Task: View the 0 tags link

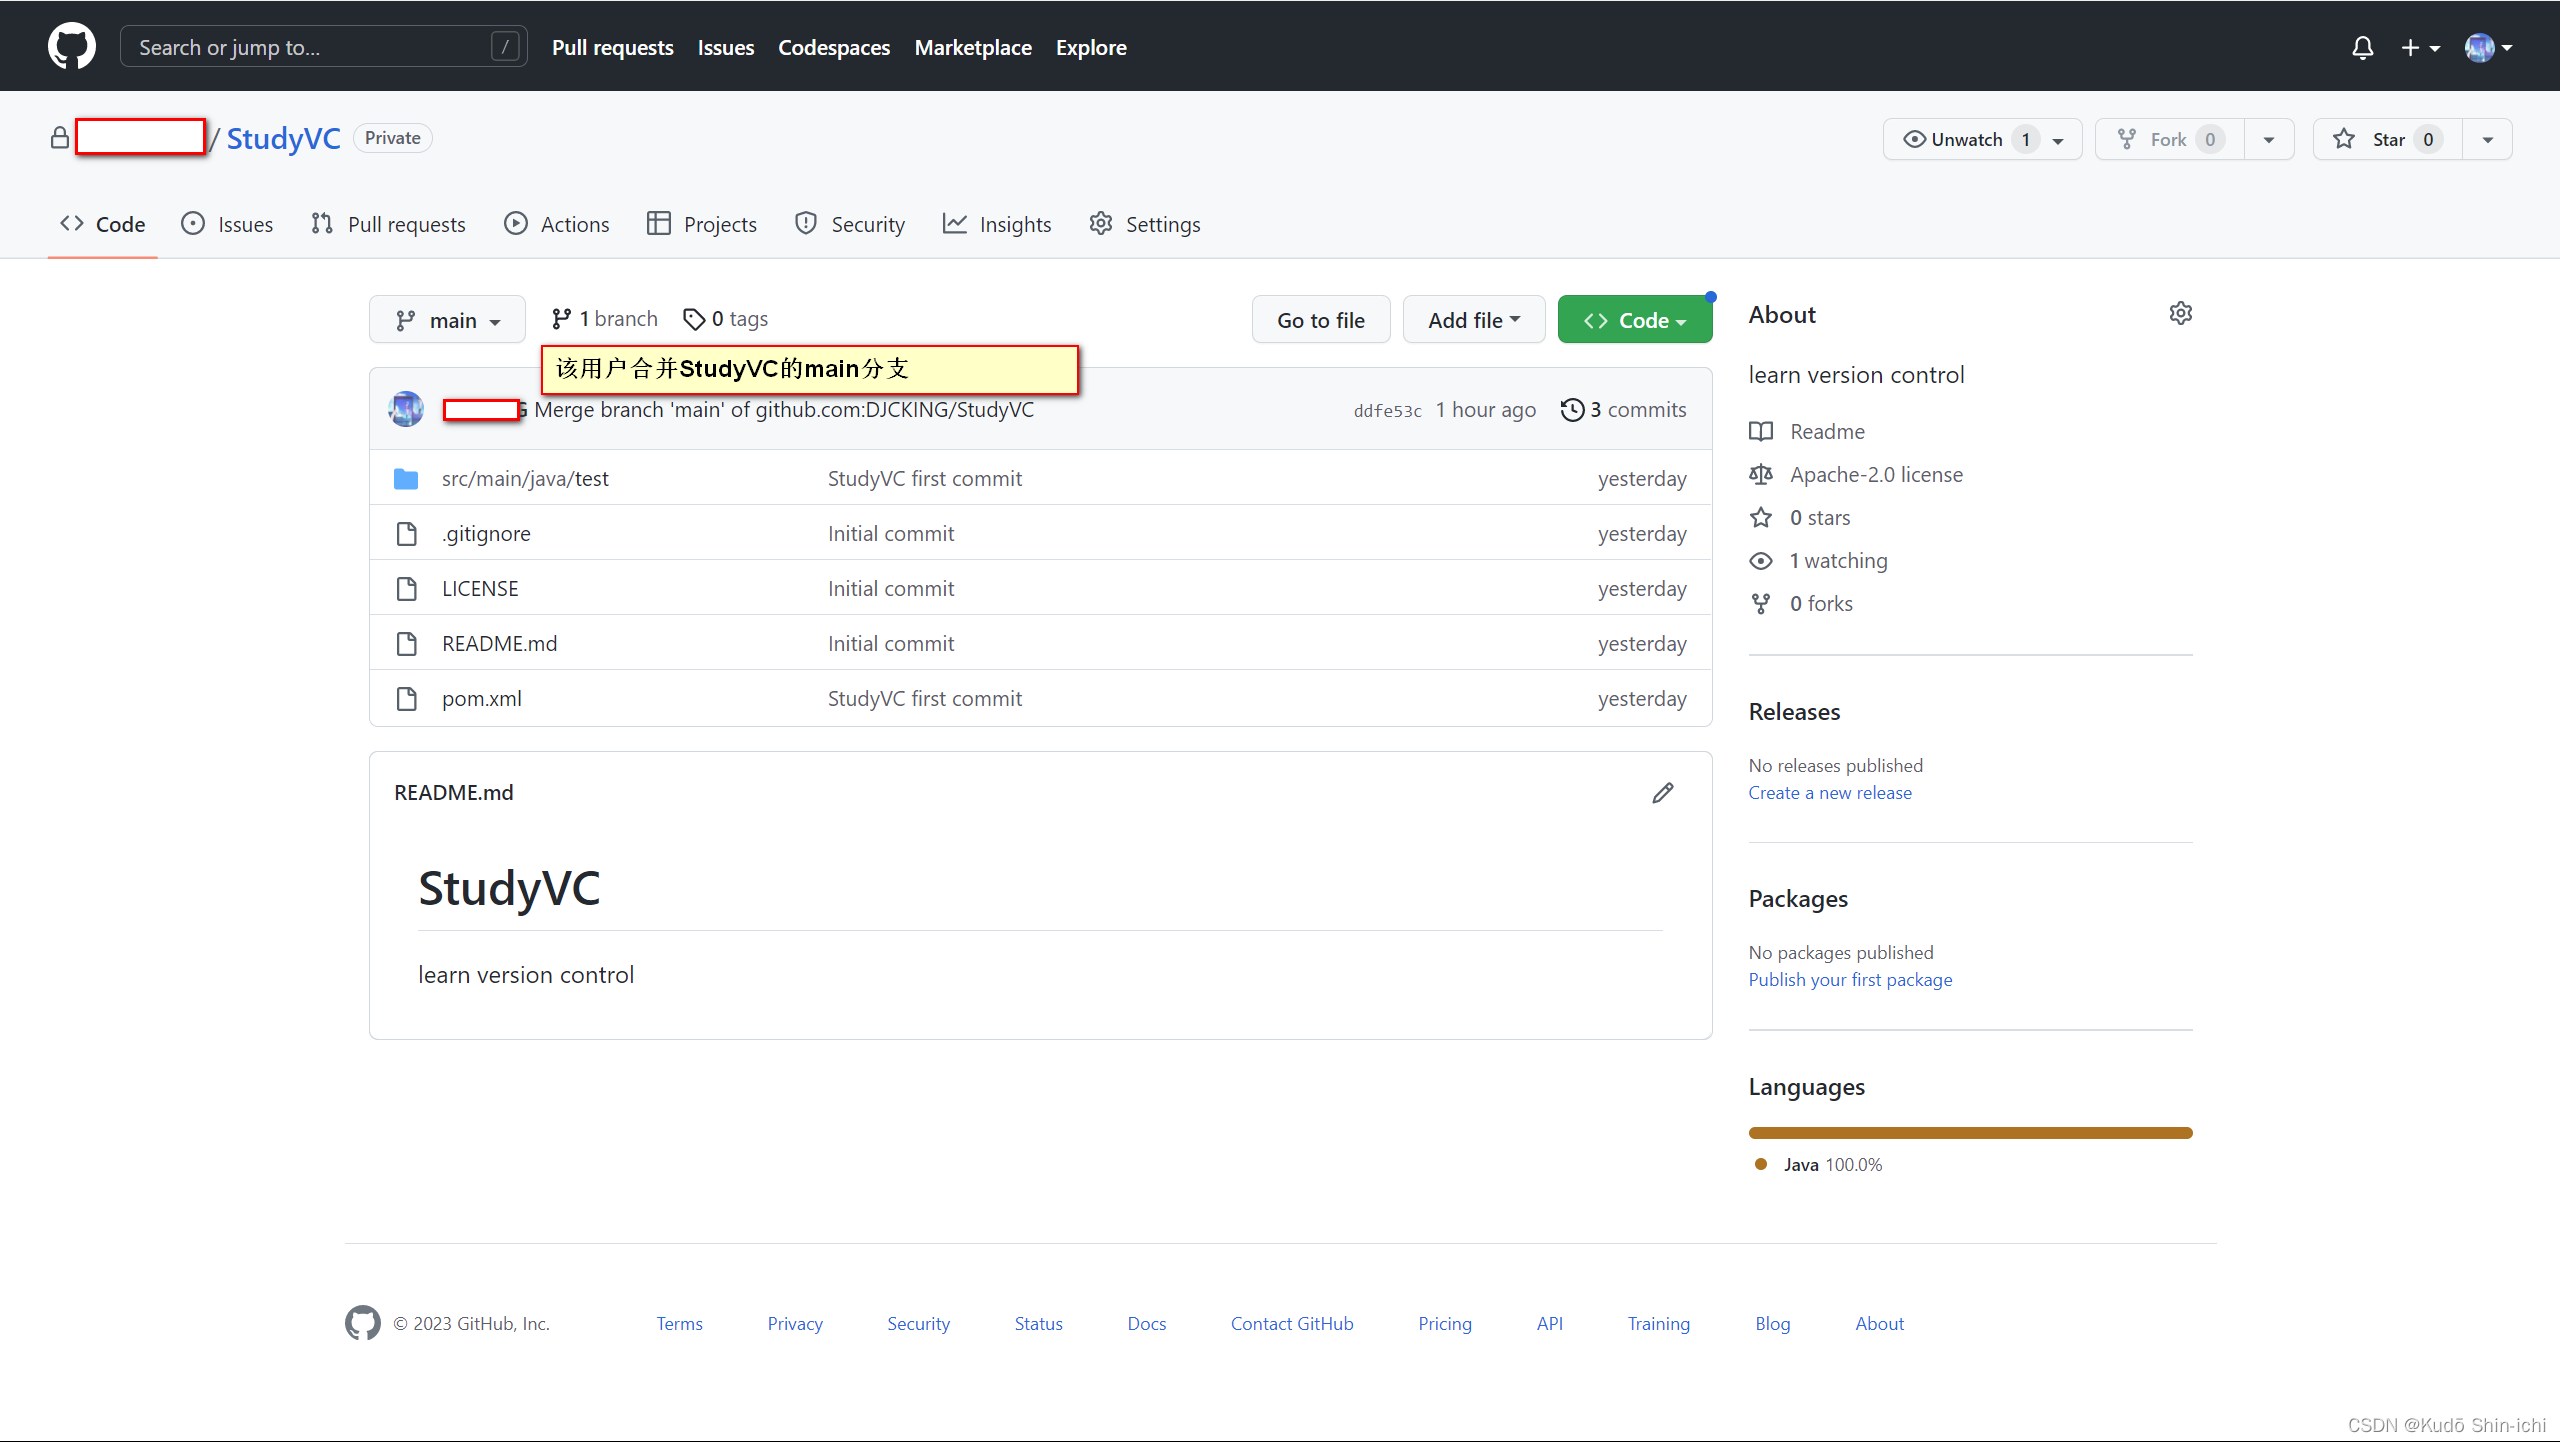Action: pos(726,319)
